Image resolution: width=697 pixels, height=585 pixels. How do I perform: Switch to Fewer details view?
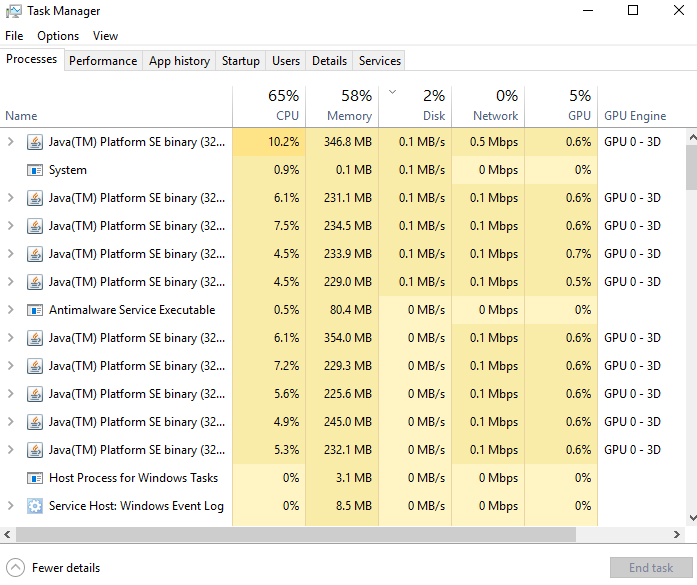(53, 568)
